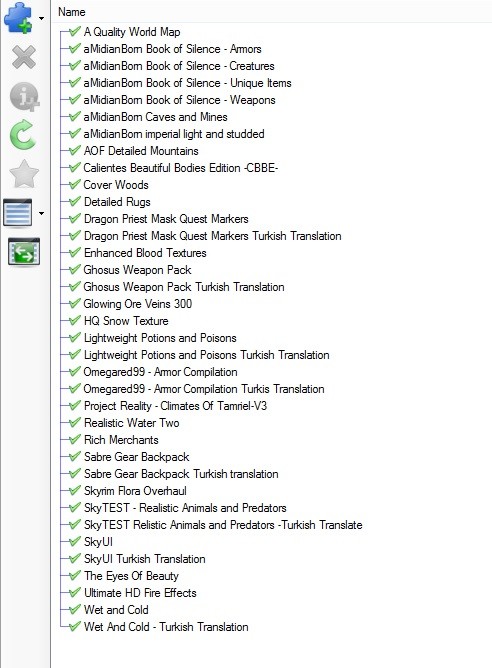Select Lightweight Potions and Poisons Turkish Translation
The width and height of the screenshot is (492, 668).
click(207, 355)
